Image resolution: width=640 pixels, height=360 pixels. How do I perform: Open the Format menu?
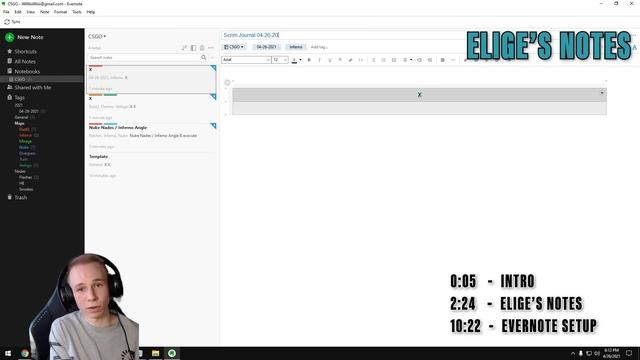tap(60, 12)
